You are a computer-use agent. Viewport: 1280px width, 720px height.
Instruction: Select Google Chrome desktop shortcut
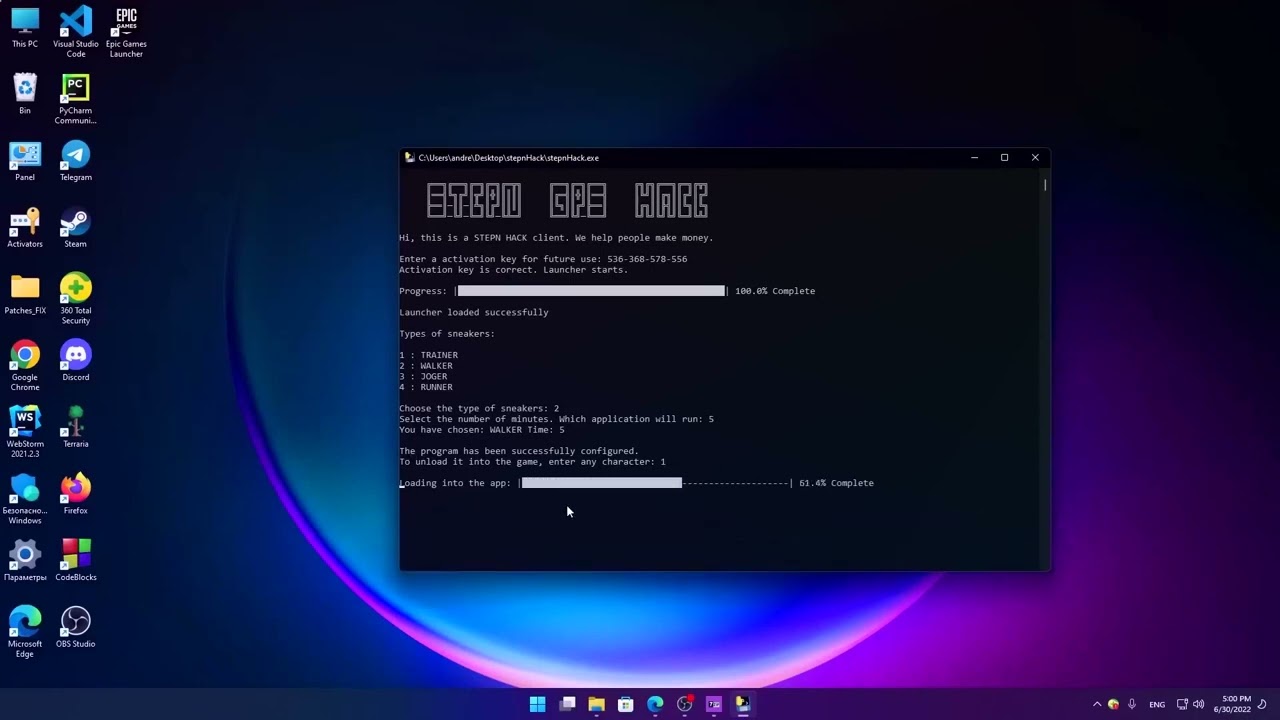[25, 366]
